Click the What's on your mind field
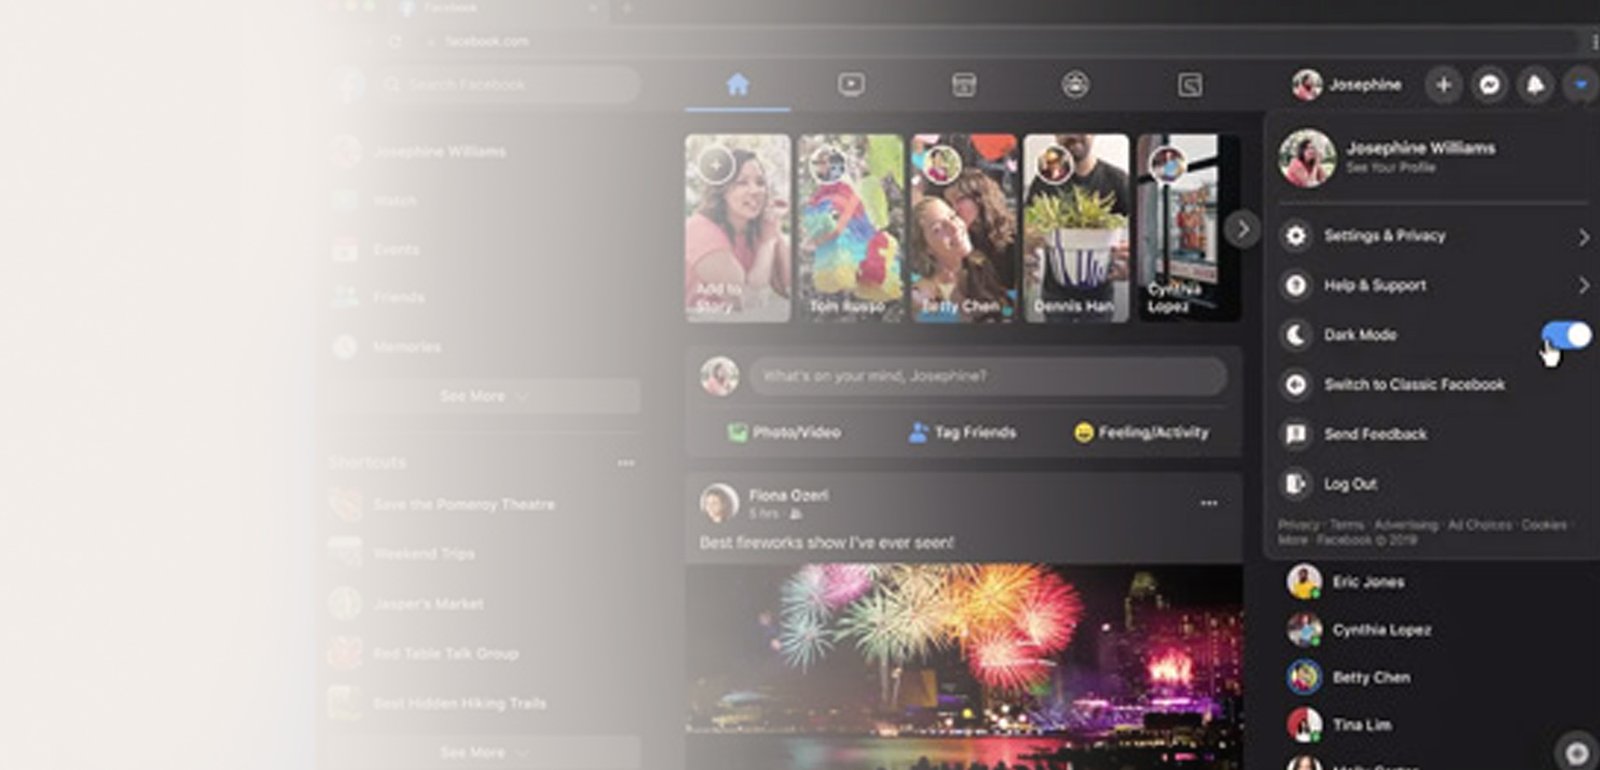 [x=988, y=376]
